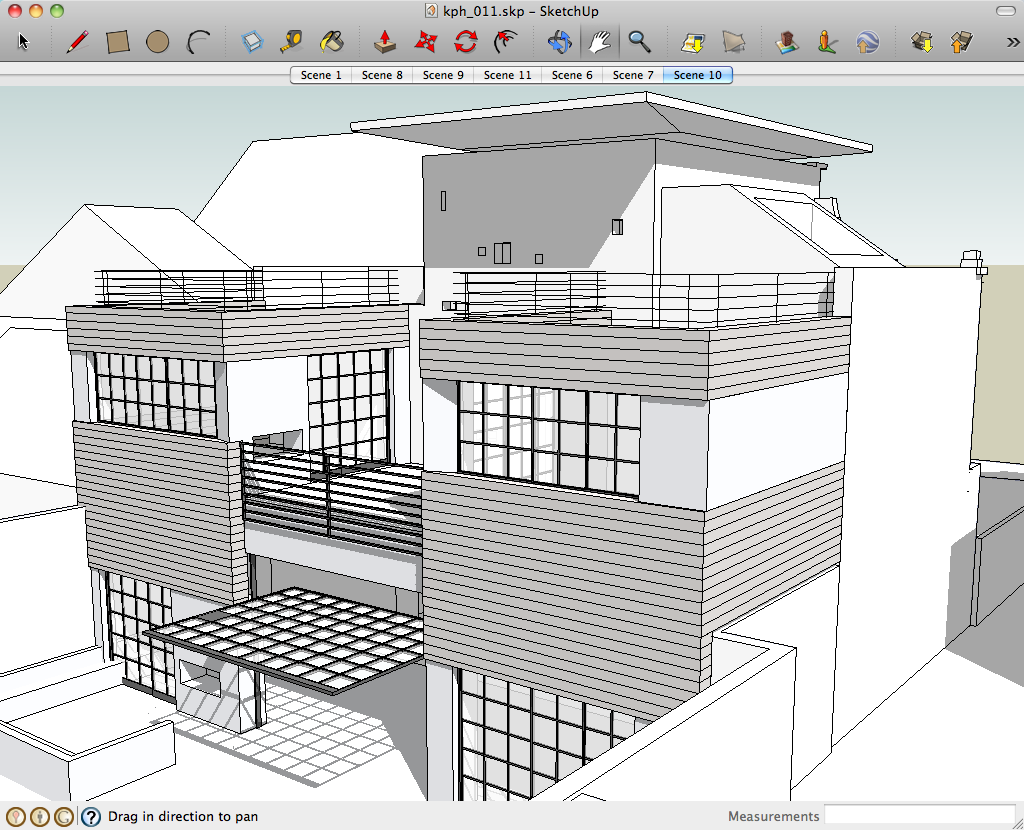1024x830 pixels.
Task: Switch to Scene 8 tab
Action: (x=382, y=75)
